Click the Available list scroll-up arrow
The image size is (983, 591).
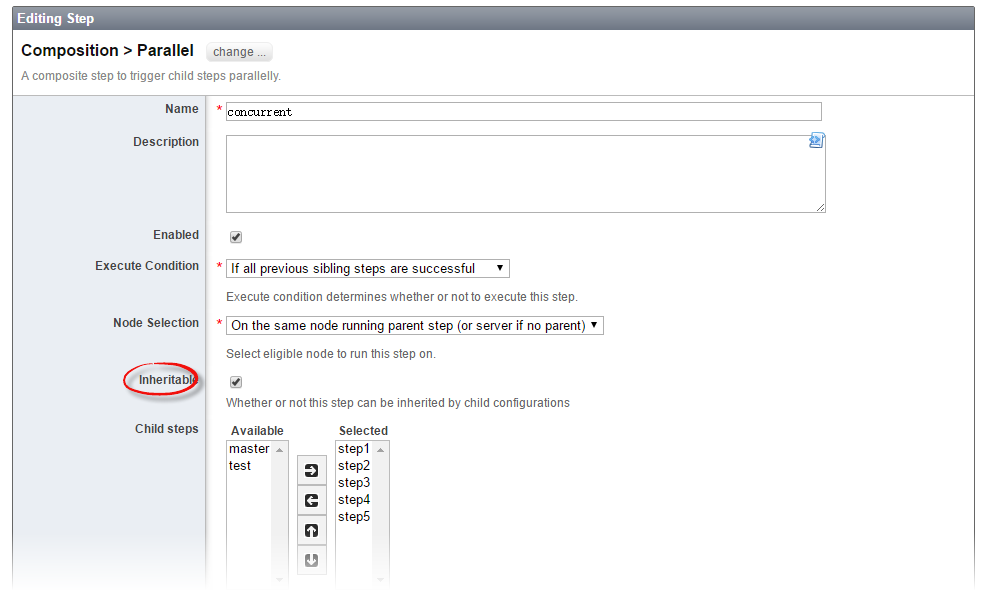[280, 450]
